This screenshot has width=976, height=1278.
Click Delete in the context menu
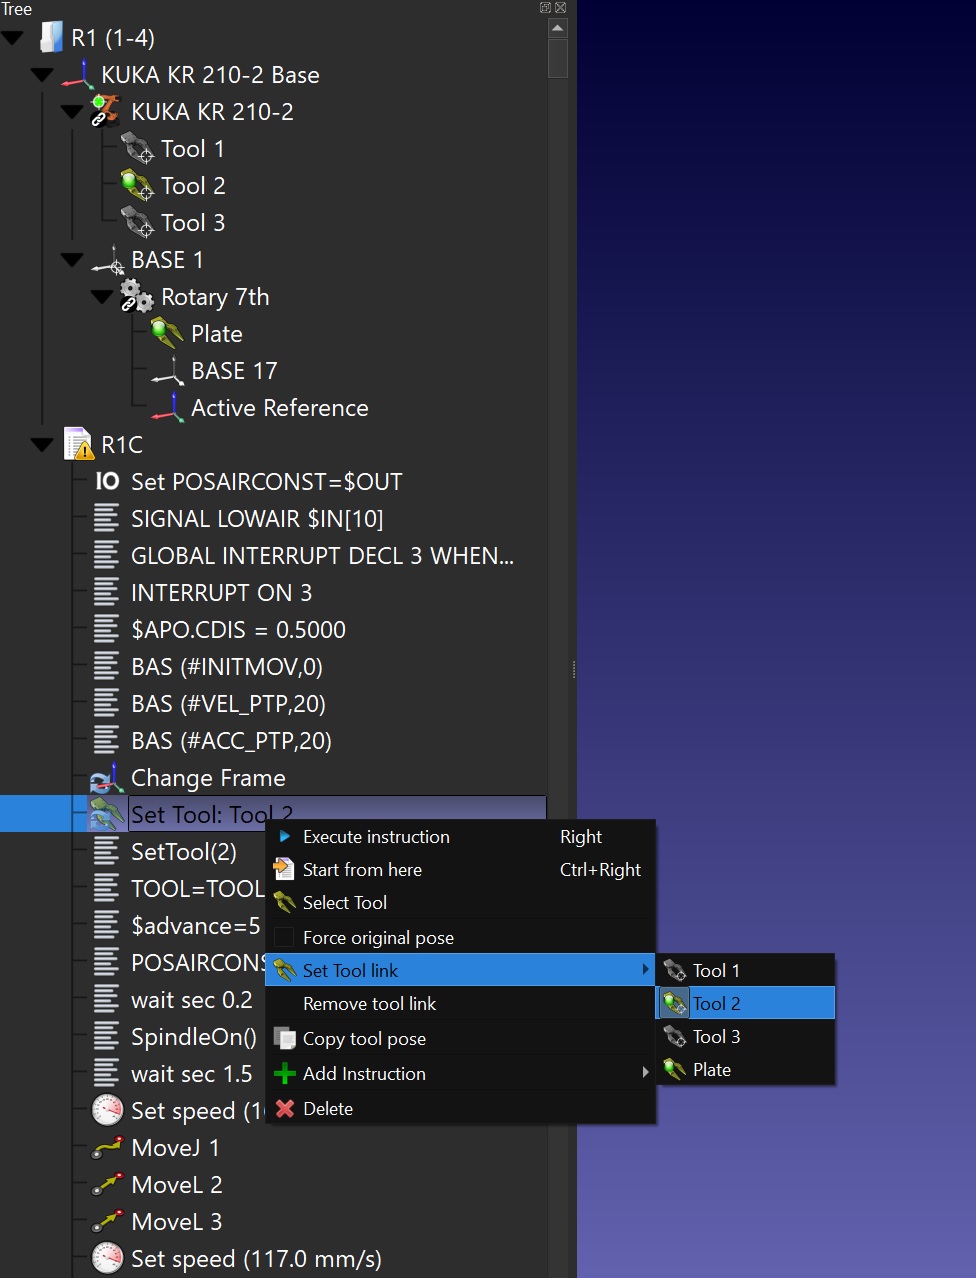click(328, 1108)
